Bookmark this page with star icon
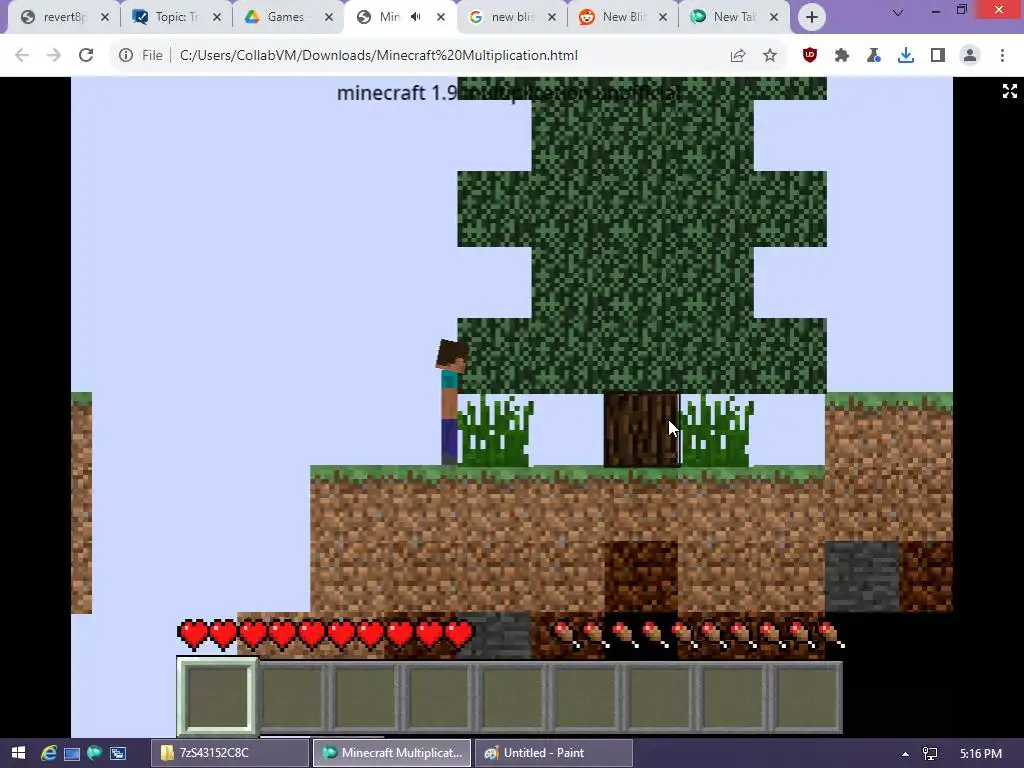 (770, 56)
